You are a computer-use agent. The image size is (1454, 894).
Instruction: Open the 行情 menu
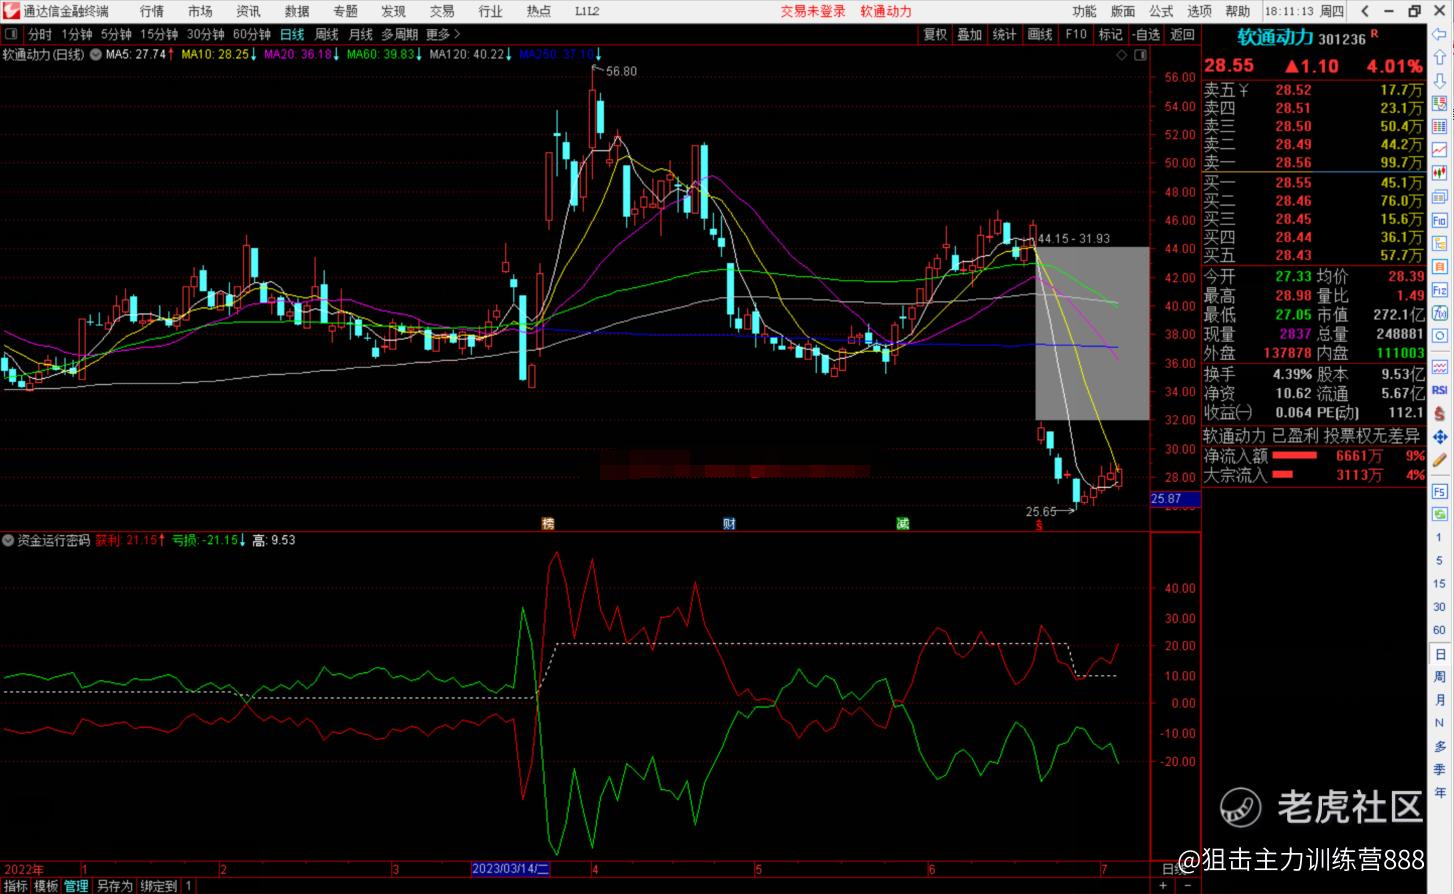tap(152, 11)
